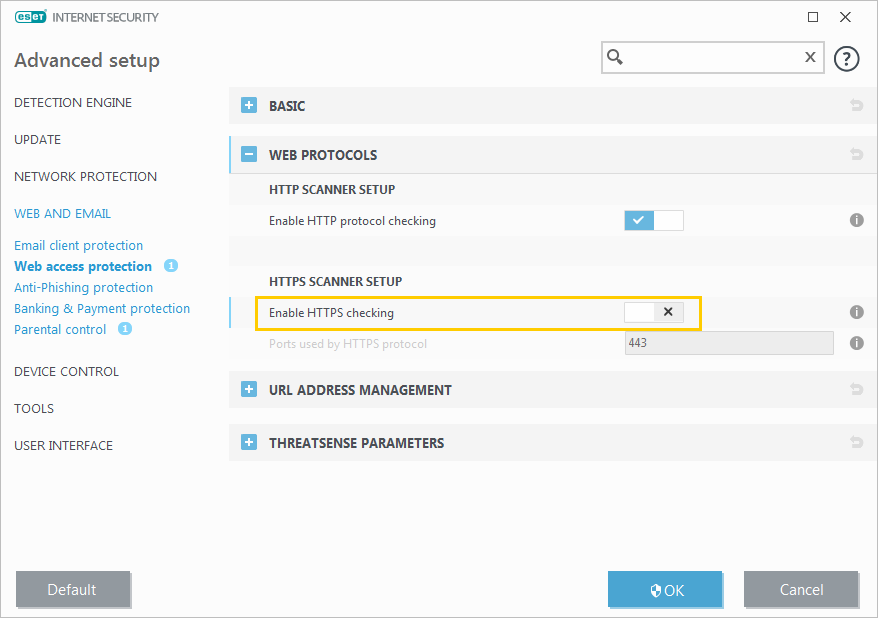Click revert arrow for URL Address Management

[x=856, y=390]
